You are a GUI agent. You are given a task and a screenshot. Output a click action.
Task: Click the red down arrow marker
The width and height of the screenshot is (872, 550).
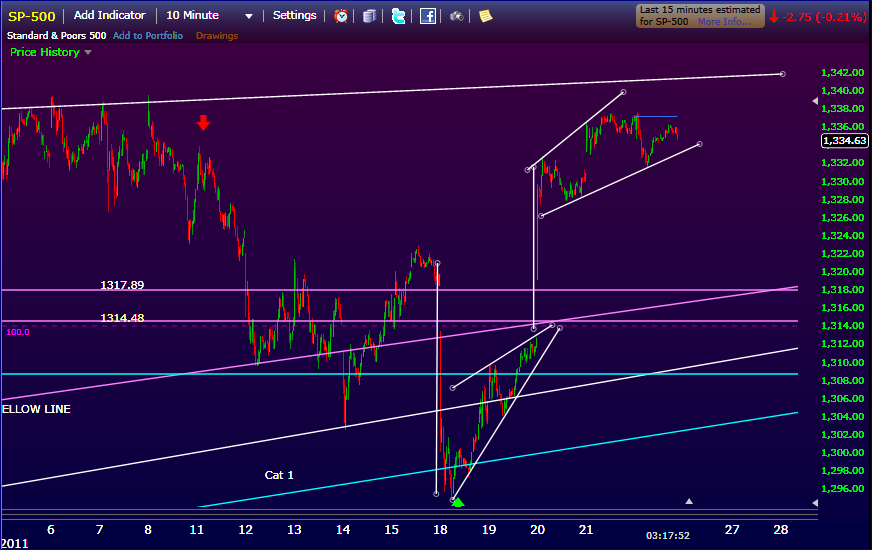(x=203, y=122)
